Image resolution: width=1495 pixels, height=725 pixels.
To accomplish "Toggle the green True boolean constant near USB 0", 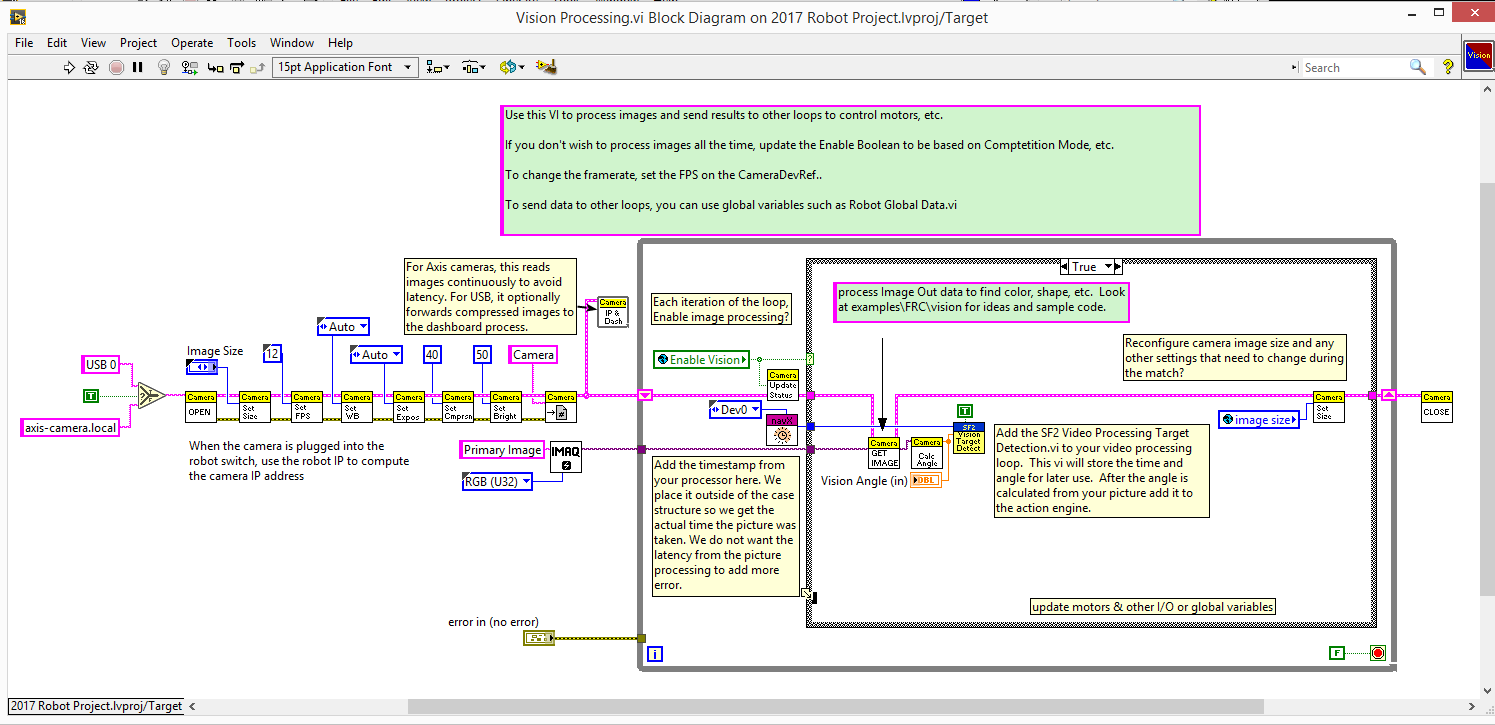I will pos(91,396).
